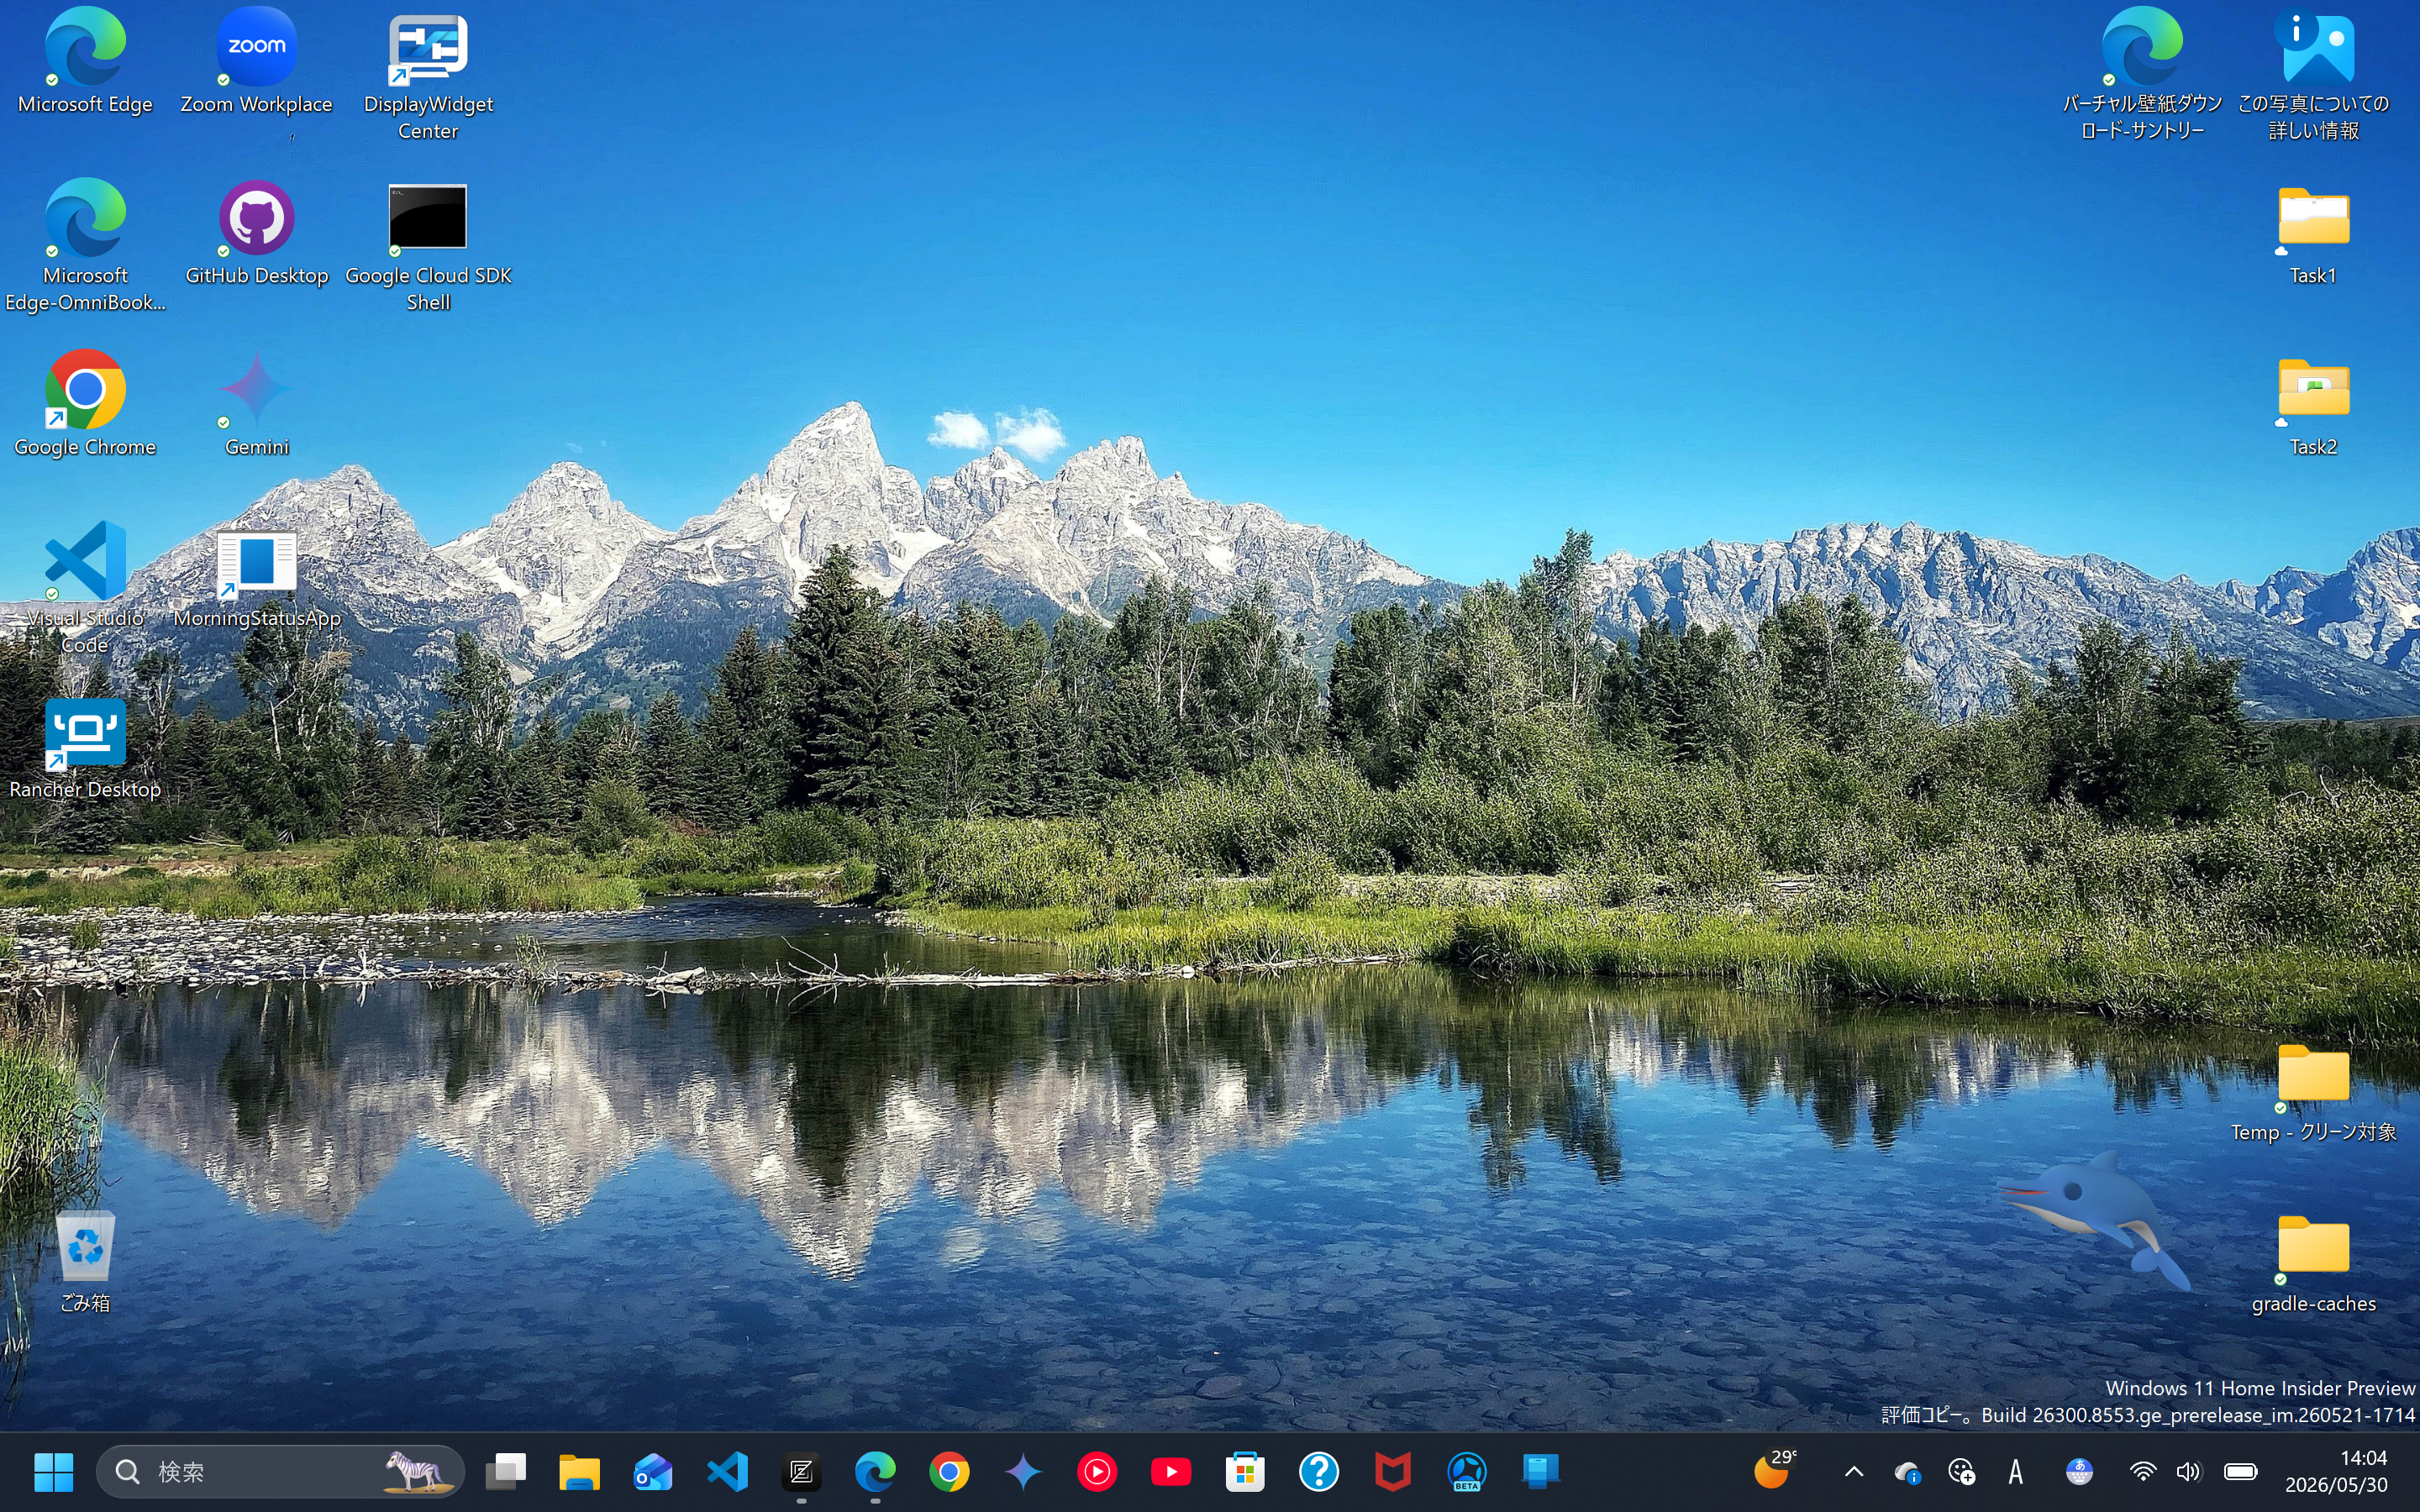Toggle the IME input mode A indicator
Viewport: 2420px width, 1512px height.
(2016, 1471)
